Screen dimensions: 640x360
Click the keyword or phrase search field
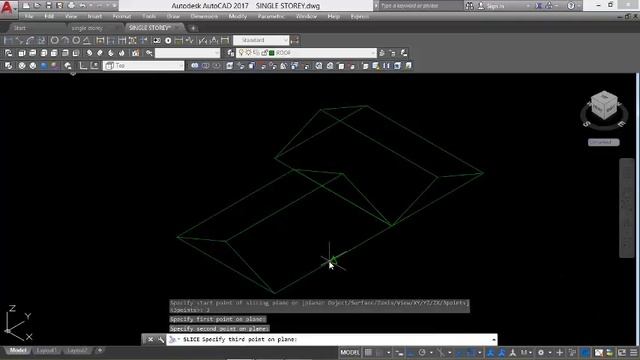click(x=421, y=6)
